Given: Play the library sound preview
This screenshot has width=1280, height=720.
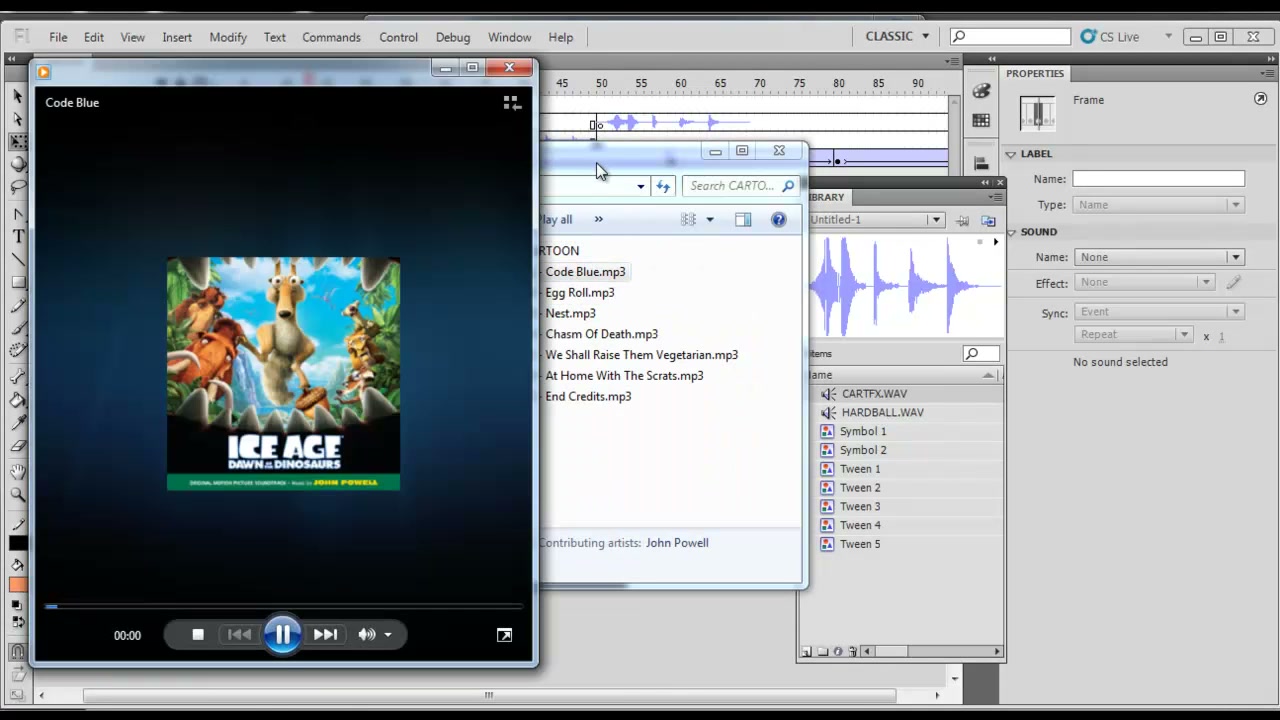Looking at the screenshot, I should [x=995, y=242].
